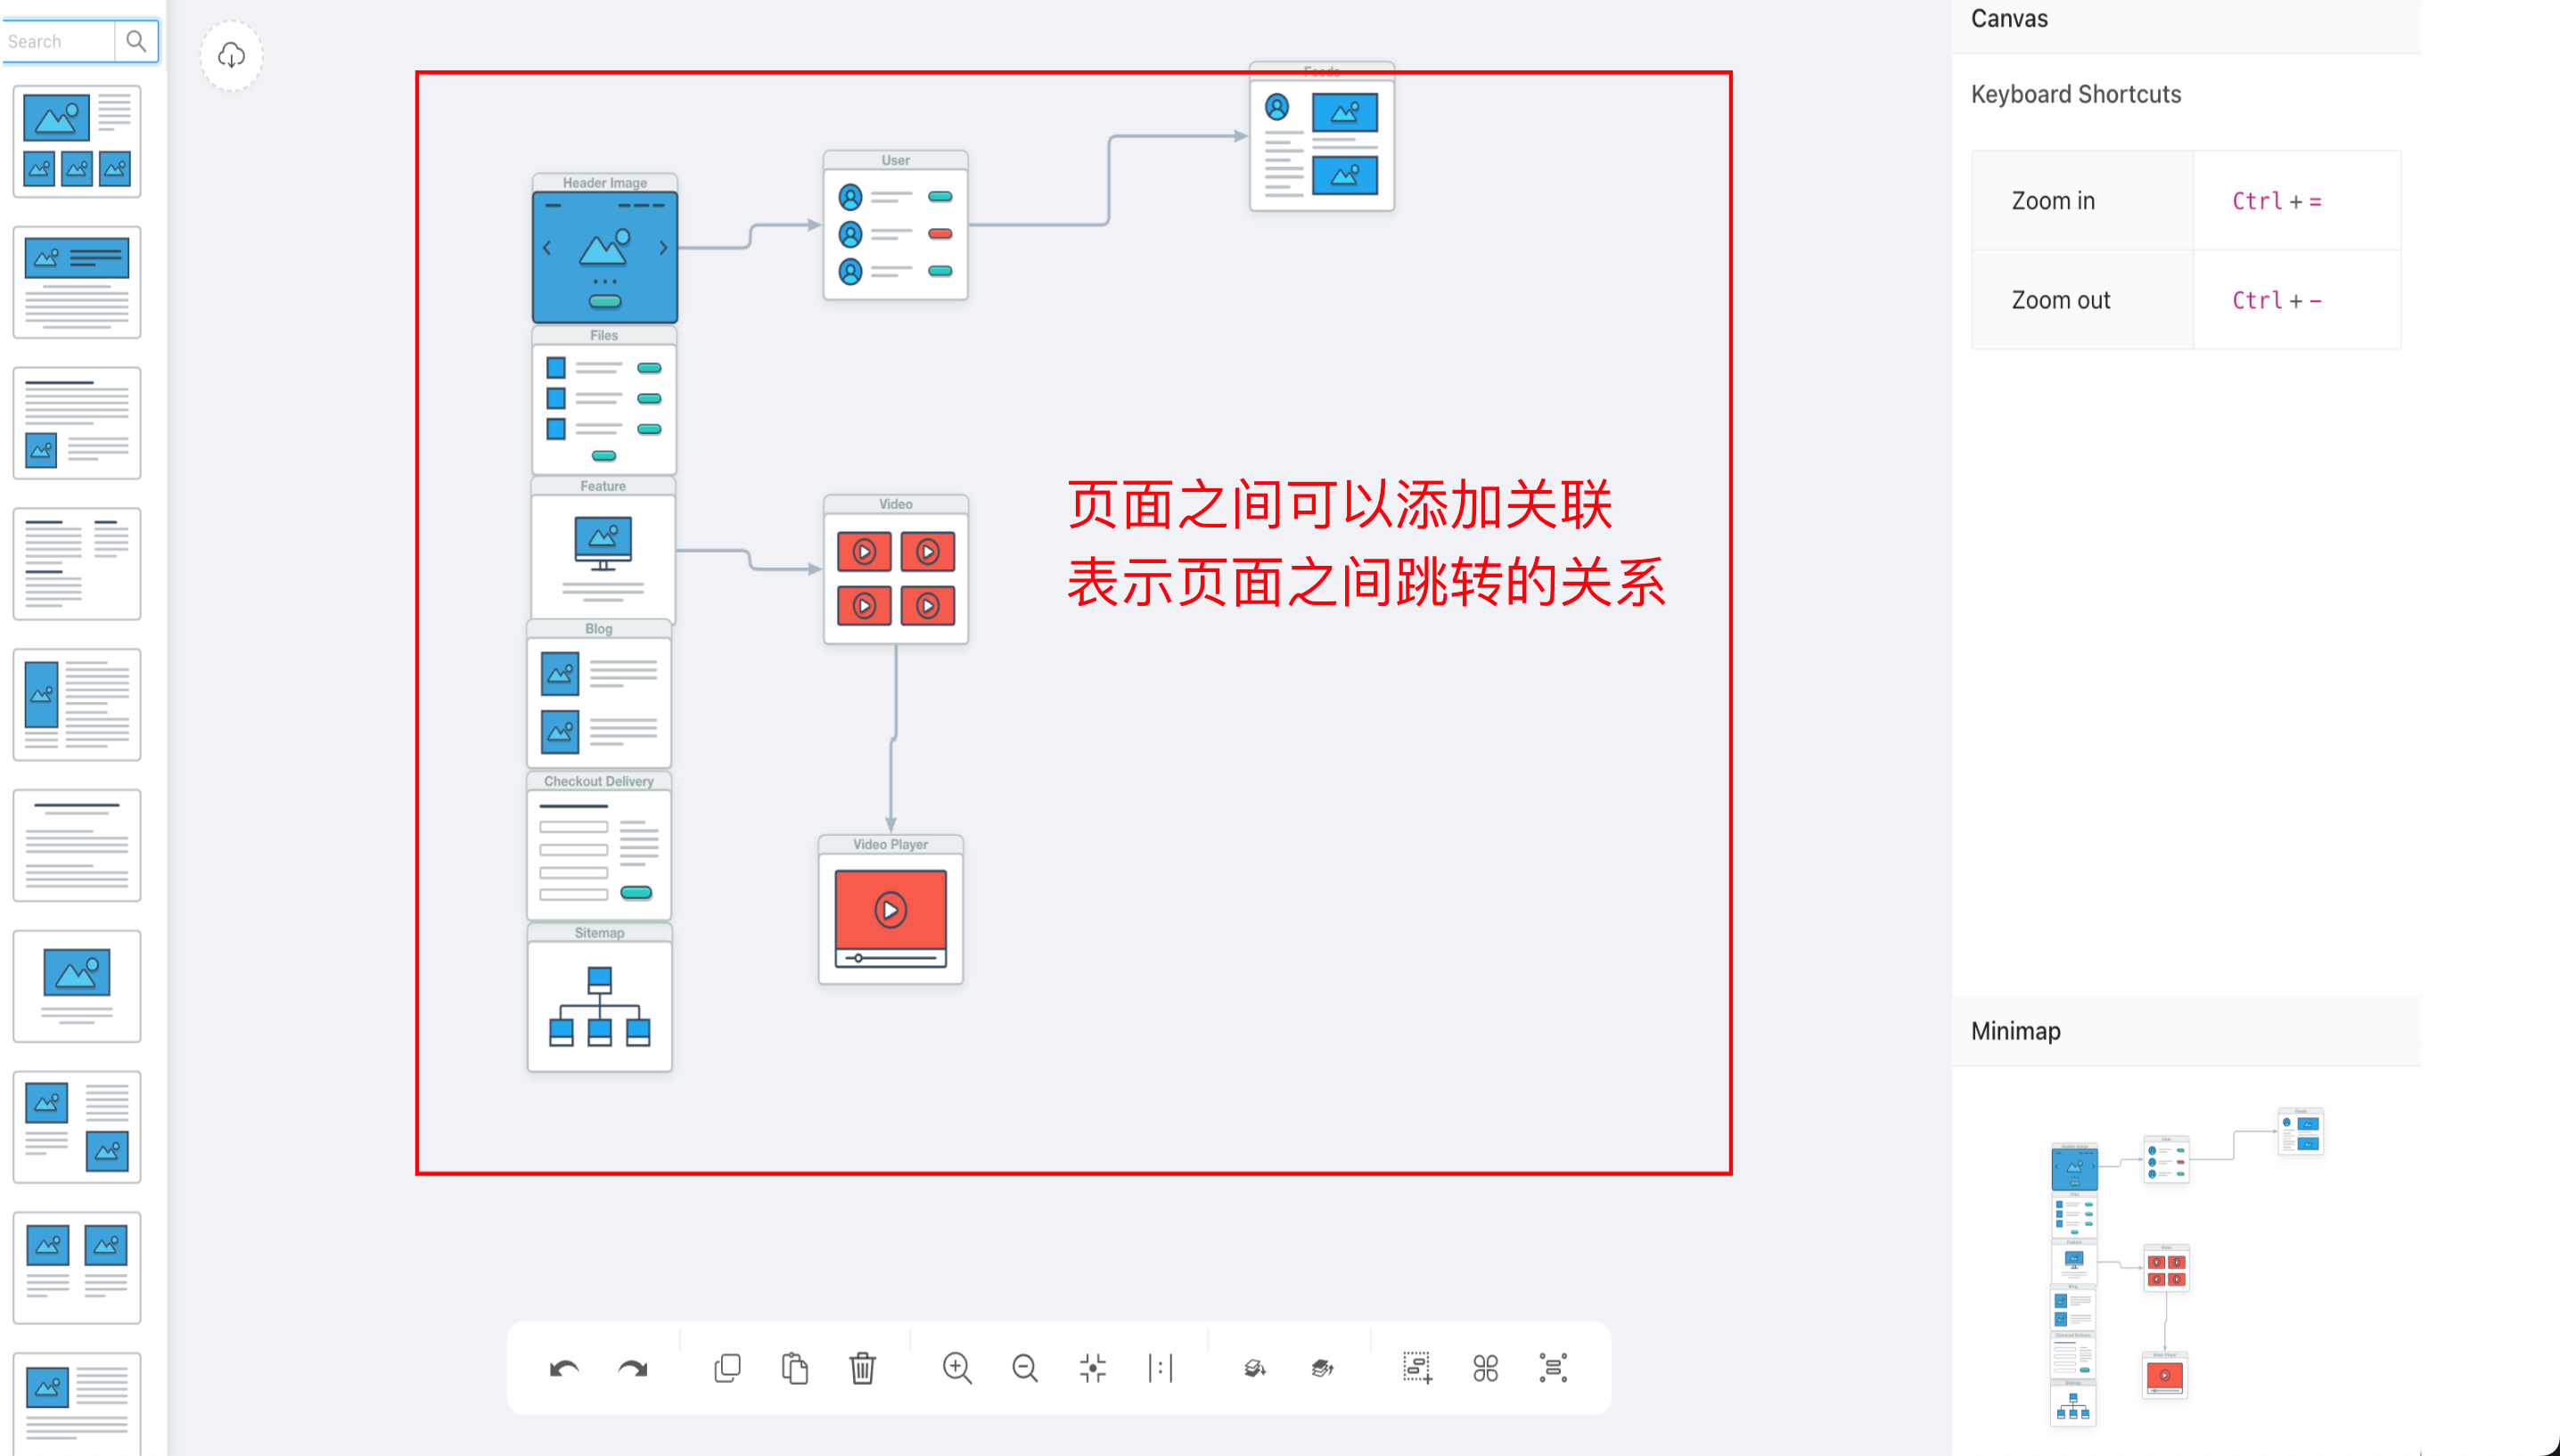Delete selection with the trash icon
The height and width of the screenshot is (1456, 2560).
tap(862, 1368)
